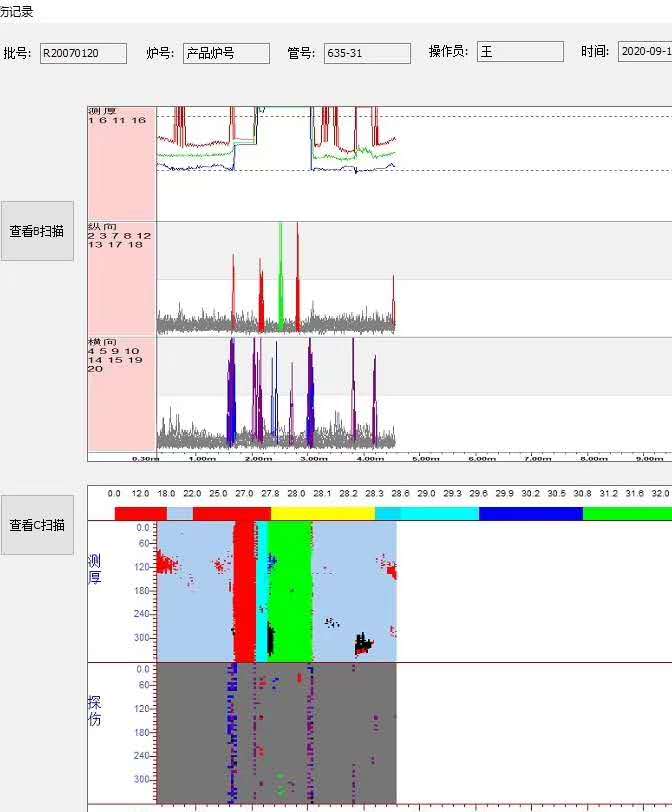Select the dark blue color scale segment
Viewport: 672px width, 812px height.
coord(530,513)
